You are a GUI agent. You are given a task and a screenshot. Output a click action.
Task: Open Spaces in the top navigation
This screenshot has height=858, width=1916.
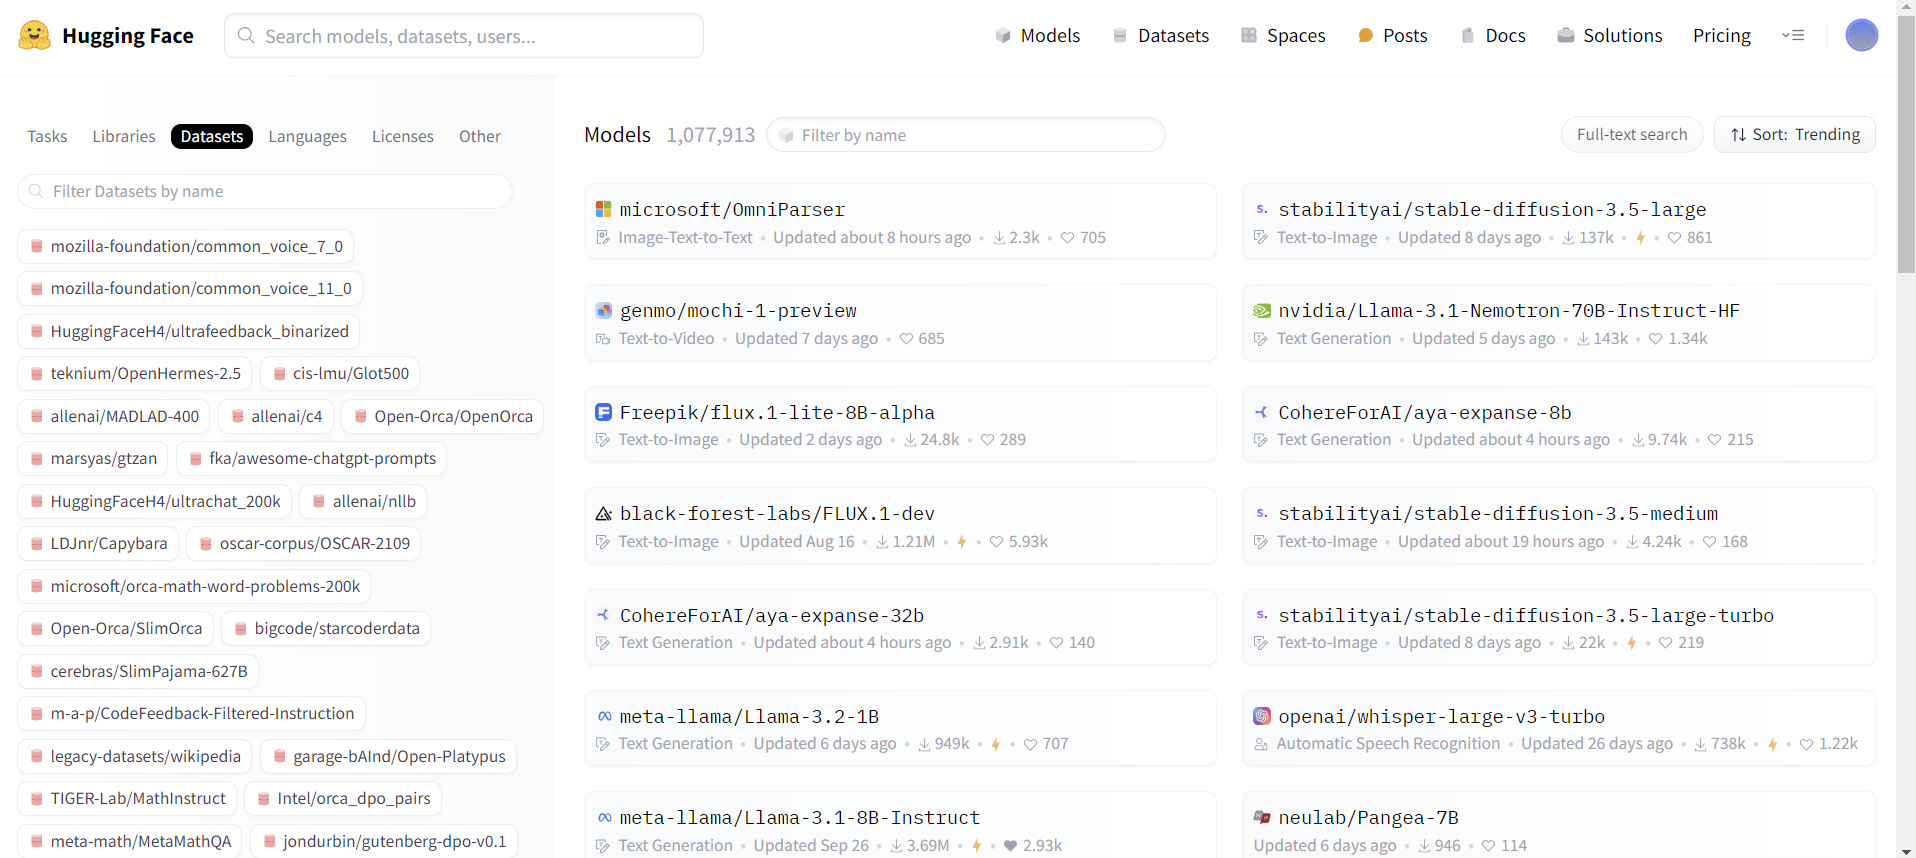click(1283, 35)
